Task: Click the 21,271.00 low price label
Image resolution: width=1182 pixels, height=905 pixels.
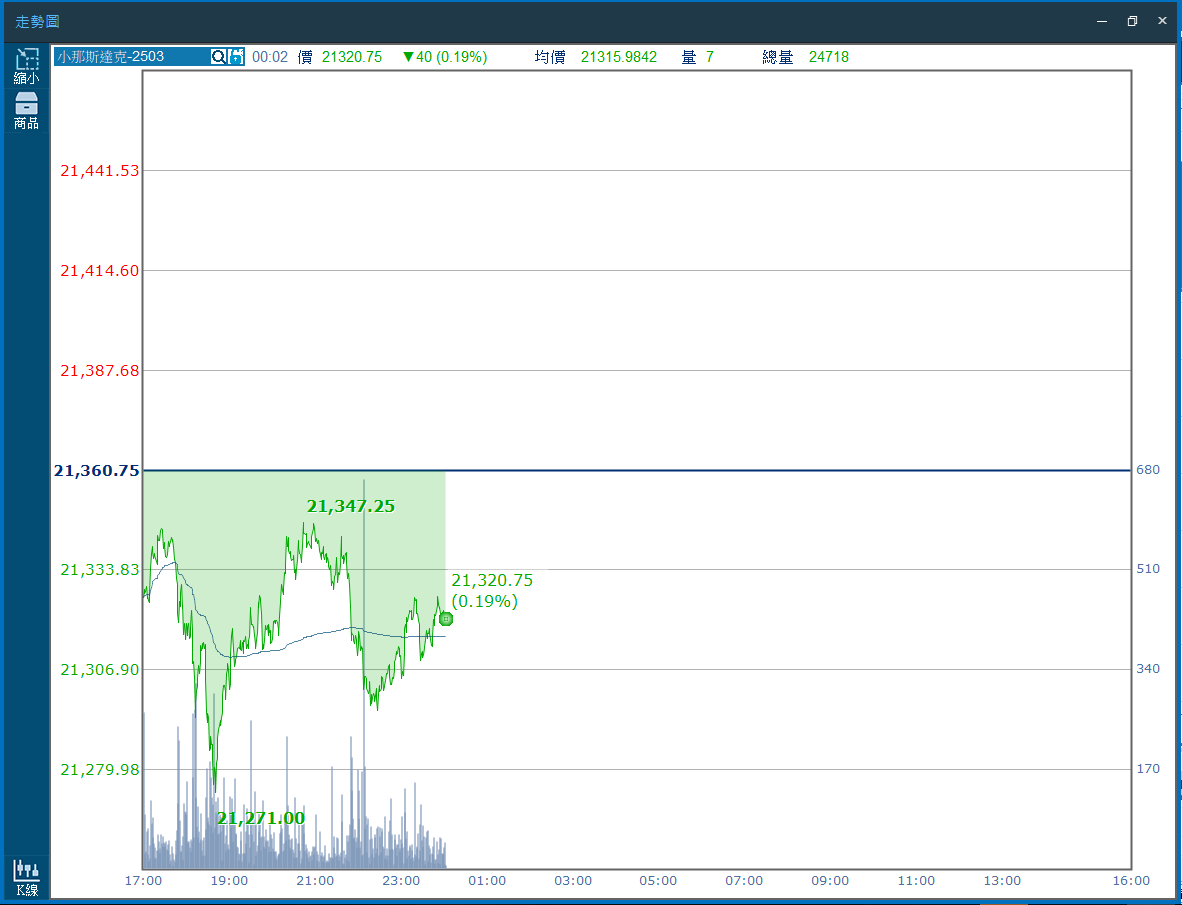Action: (260, 819)
